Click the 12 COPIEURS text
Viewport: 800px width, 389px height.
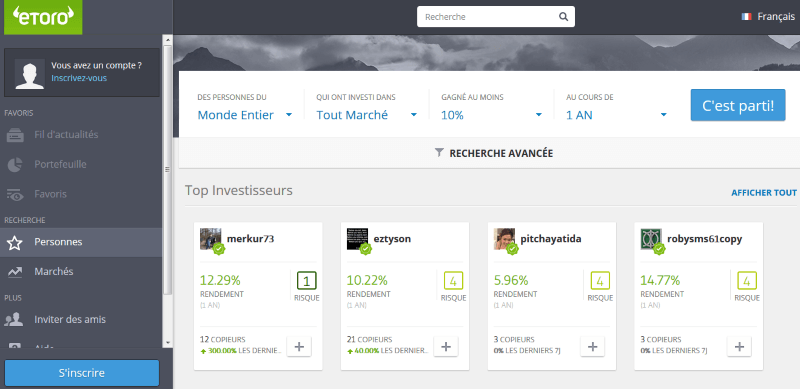tap(222, 339)
